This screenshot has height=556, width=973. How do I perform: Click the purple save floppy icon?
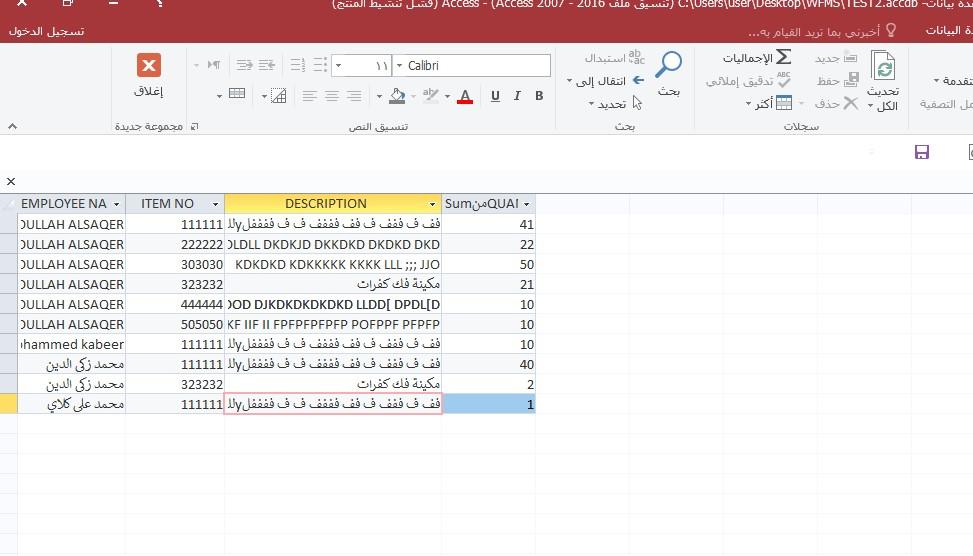(921, 152)
